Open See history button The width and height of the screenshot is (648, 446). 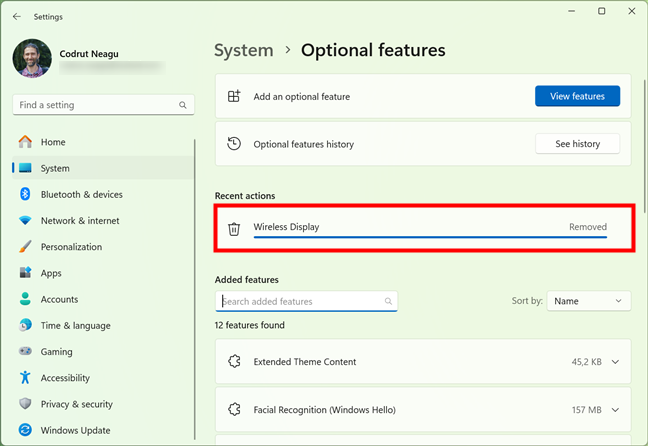577,144
